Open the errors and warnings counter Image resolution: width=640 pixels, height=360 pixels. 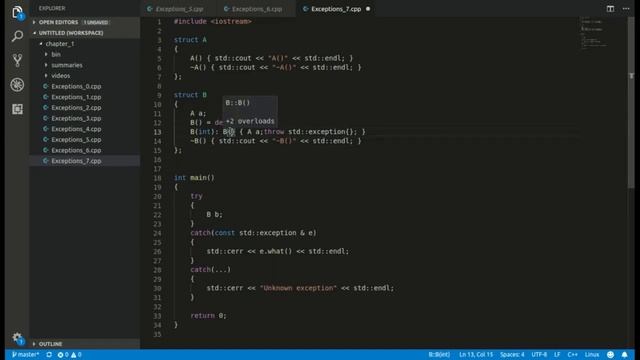point(69,355)
